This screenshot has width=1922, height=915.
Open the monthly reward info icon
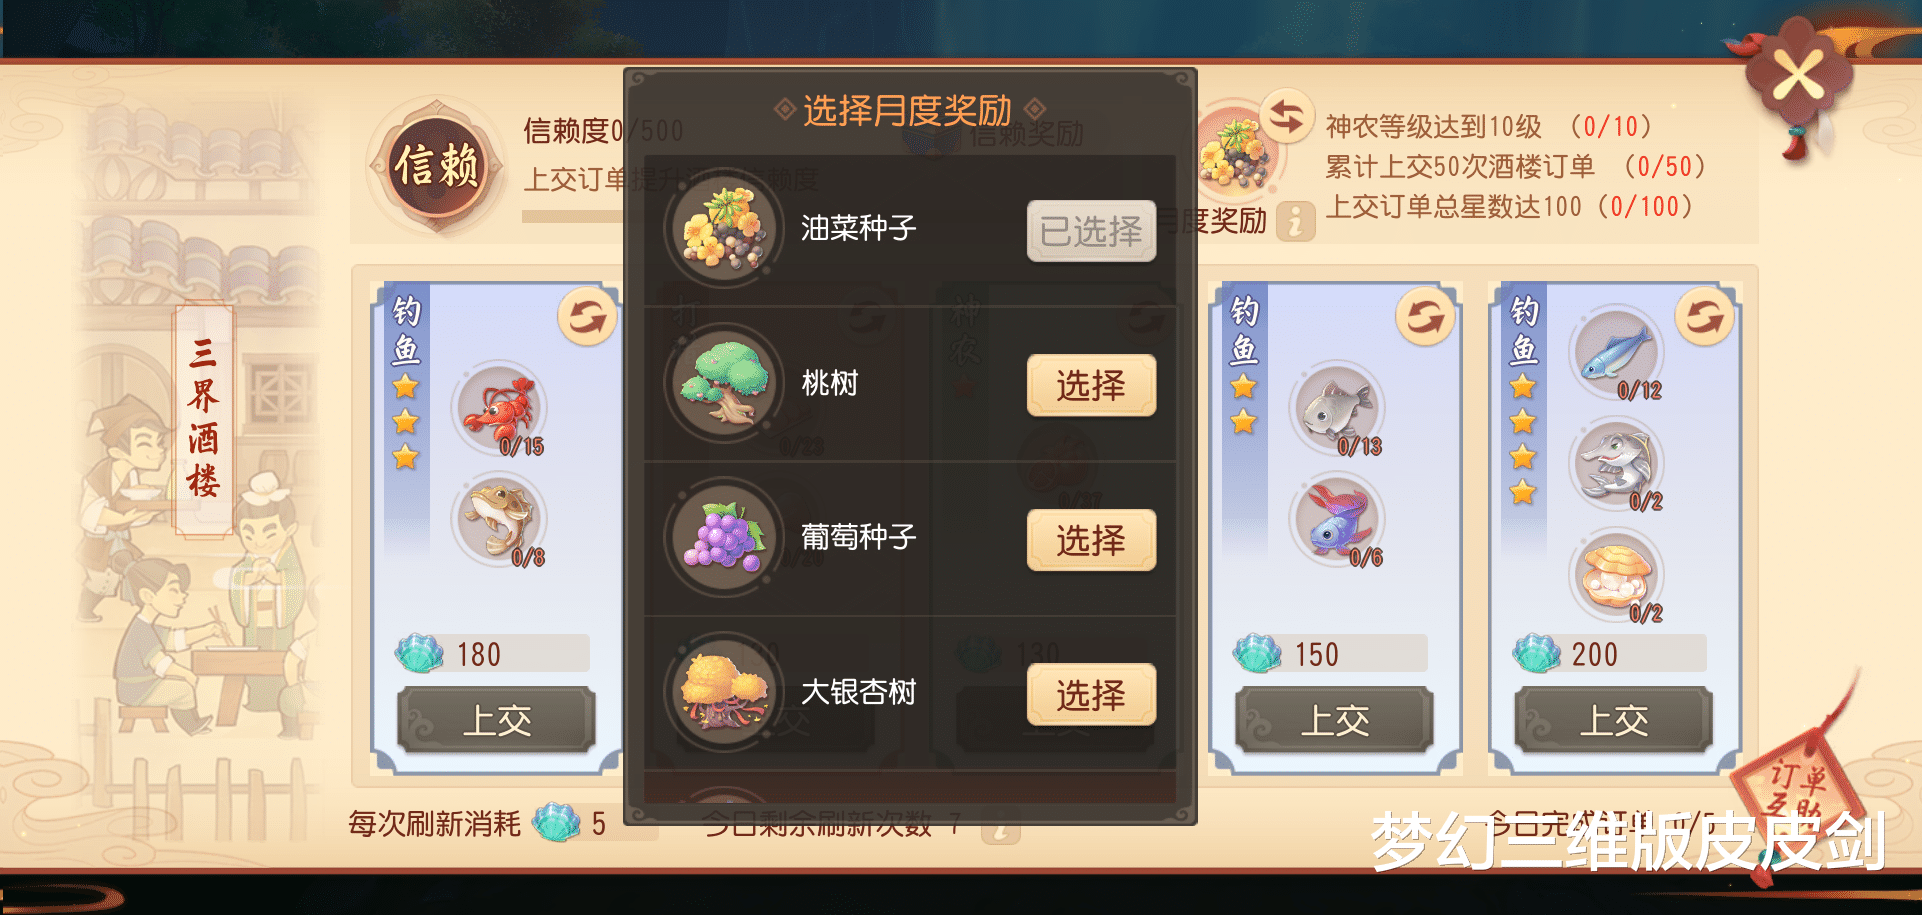coord(1296,221)
